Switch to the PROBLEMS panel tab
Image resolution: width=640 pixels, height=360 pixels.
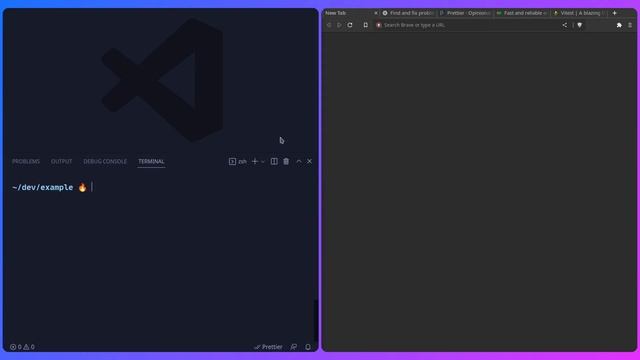pos(26,162)
